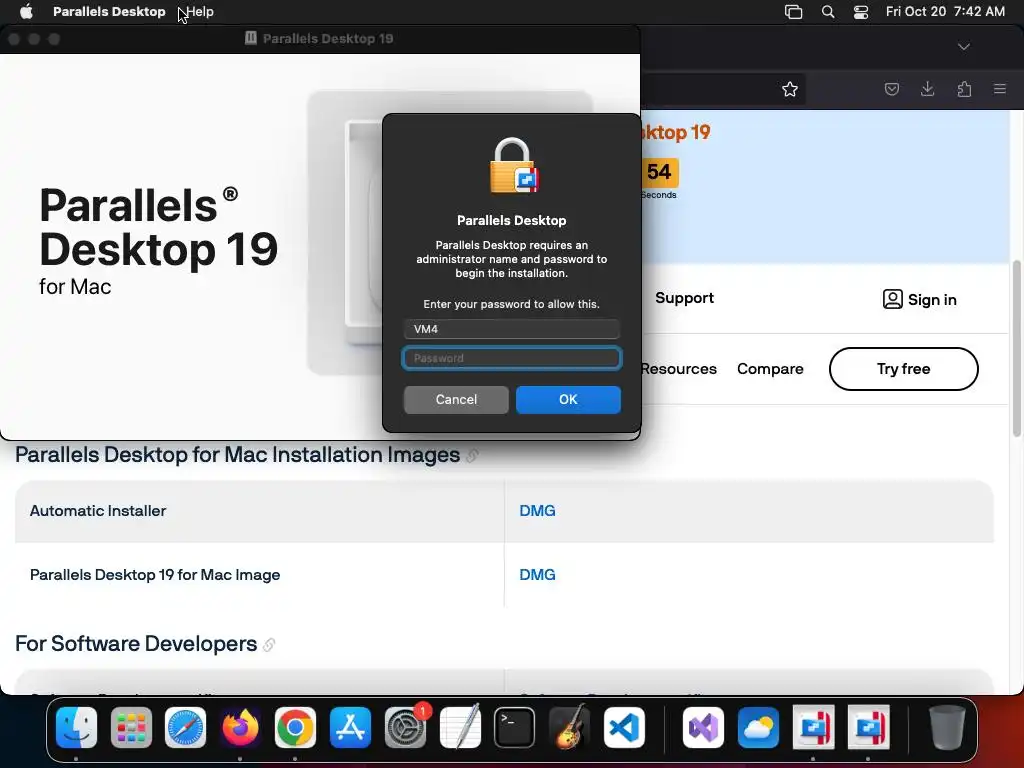Open Google Chrome from the Dock

tap(295, 727)
